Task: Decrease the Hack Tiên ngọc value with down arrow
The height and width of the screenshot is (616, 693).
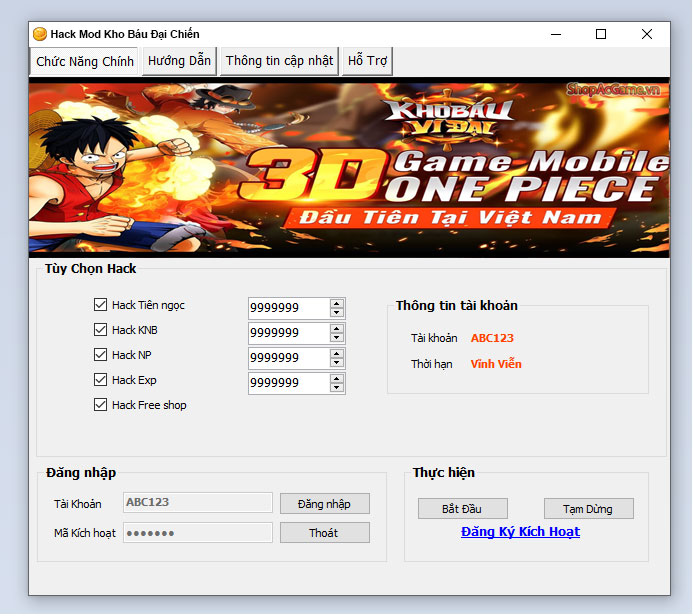Action: coord(337,312)
